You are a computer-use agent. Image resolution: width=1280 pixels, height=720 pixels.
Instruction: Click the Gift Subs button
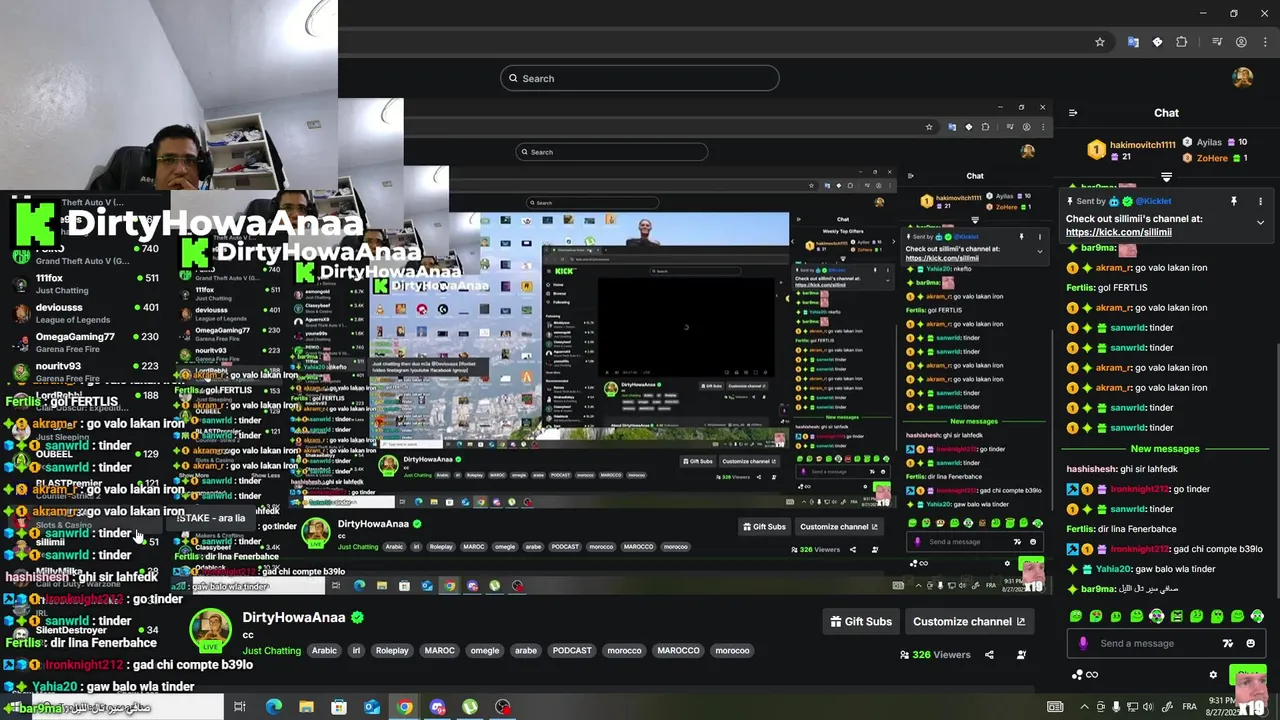[861, 621]
